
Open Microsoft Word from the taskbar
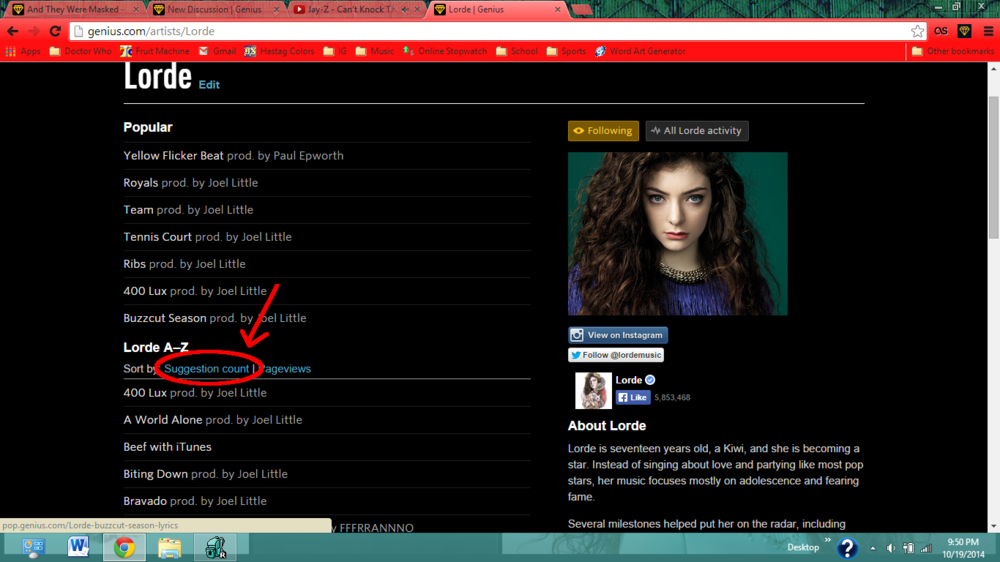pos(79,547)
